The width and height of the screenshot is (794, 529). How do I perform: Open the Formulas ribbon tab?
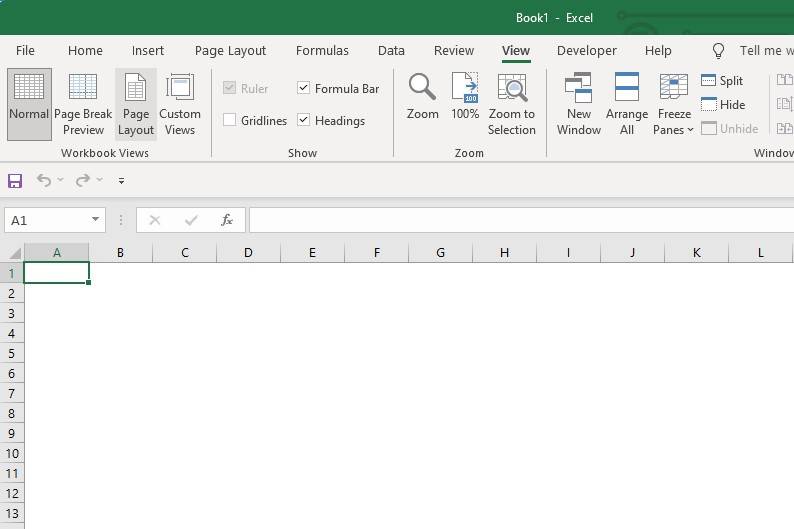(x=322, y=50)
